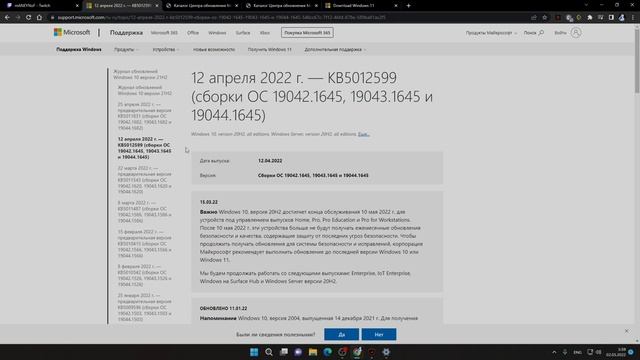Click release date value 12.04.2022
Screen dimensions: 640x360
tap(270, 161)
